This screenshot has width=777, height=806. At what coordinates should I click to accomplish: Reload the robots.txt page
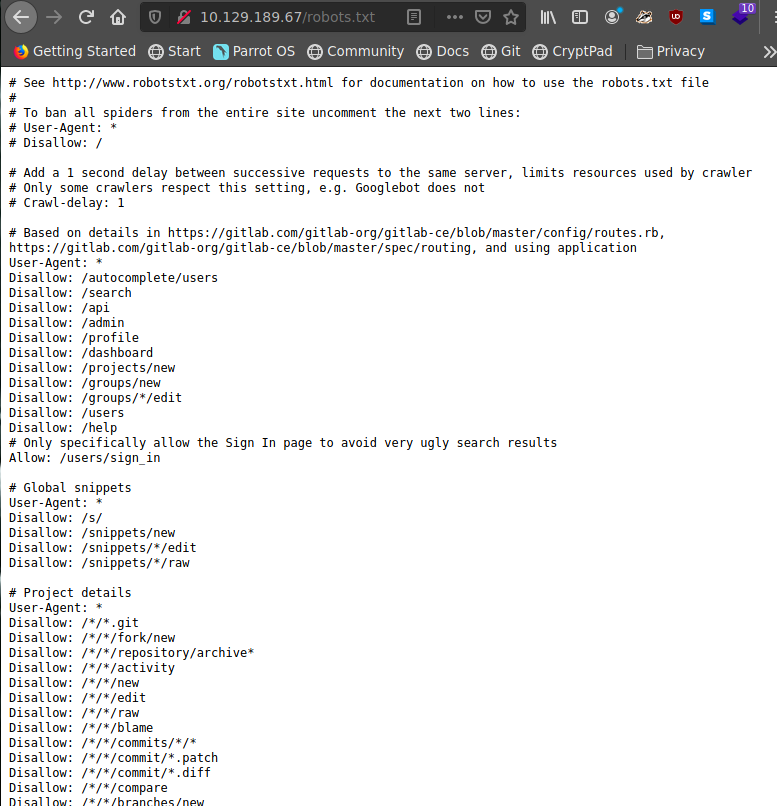click(86, 17)
